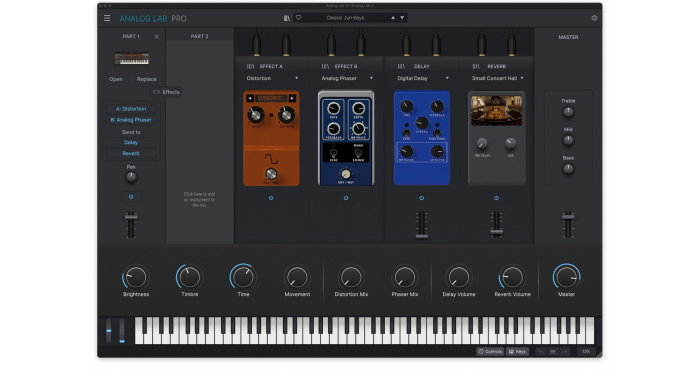Open the Reverb preset bars icon

(476, 67)
